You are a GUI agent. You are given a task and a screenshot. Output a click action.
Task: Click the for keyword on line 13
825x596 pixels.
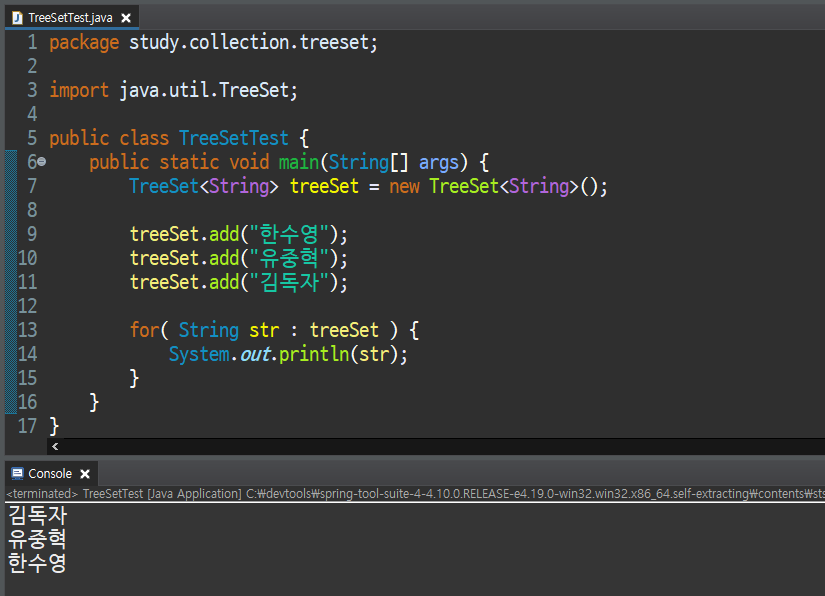click(144, 330)
